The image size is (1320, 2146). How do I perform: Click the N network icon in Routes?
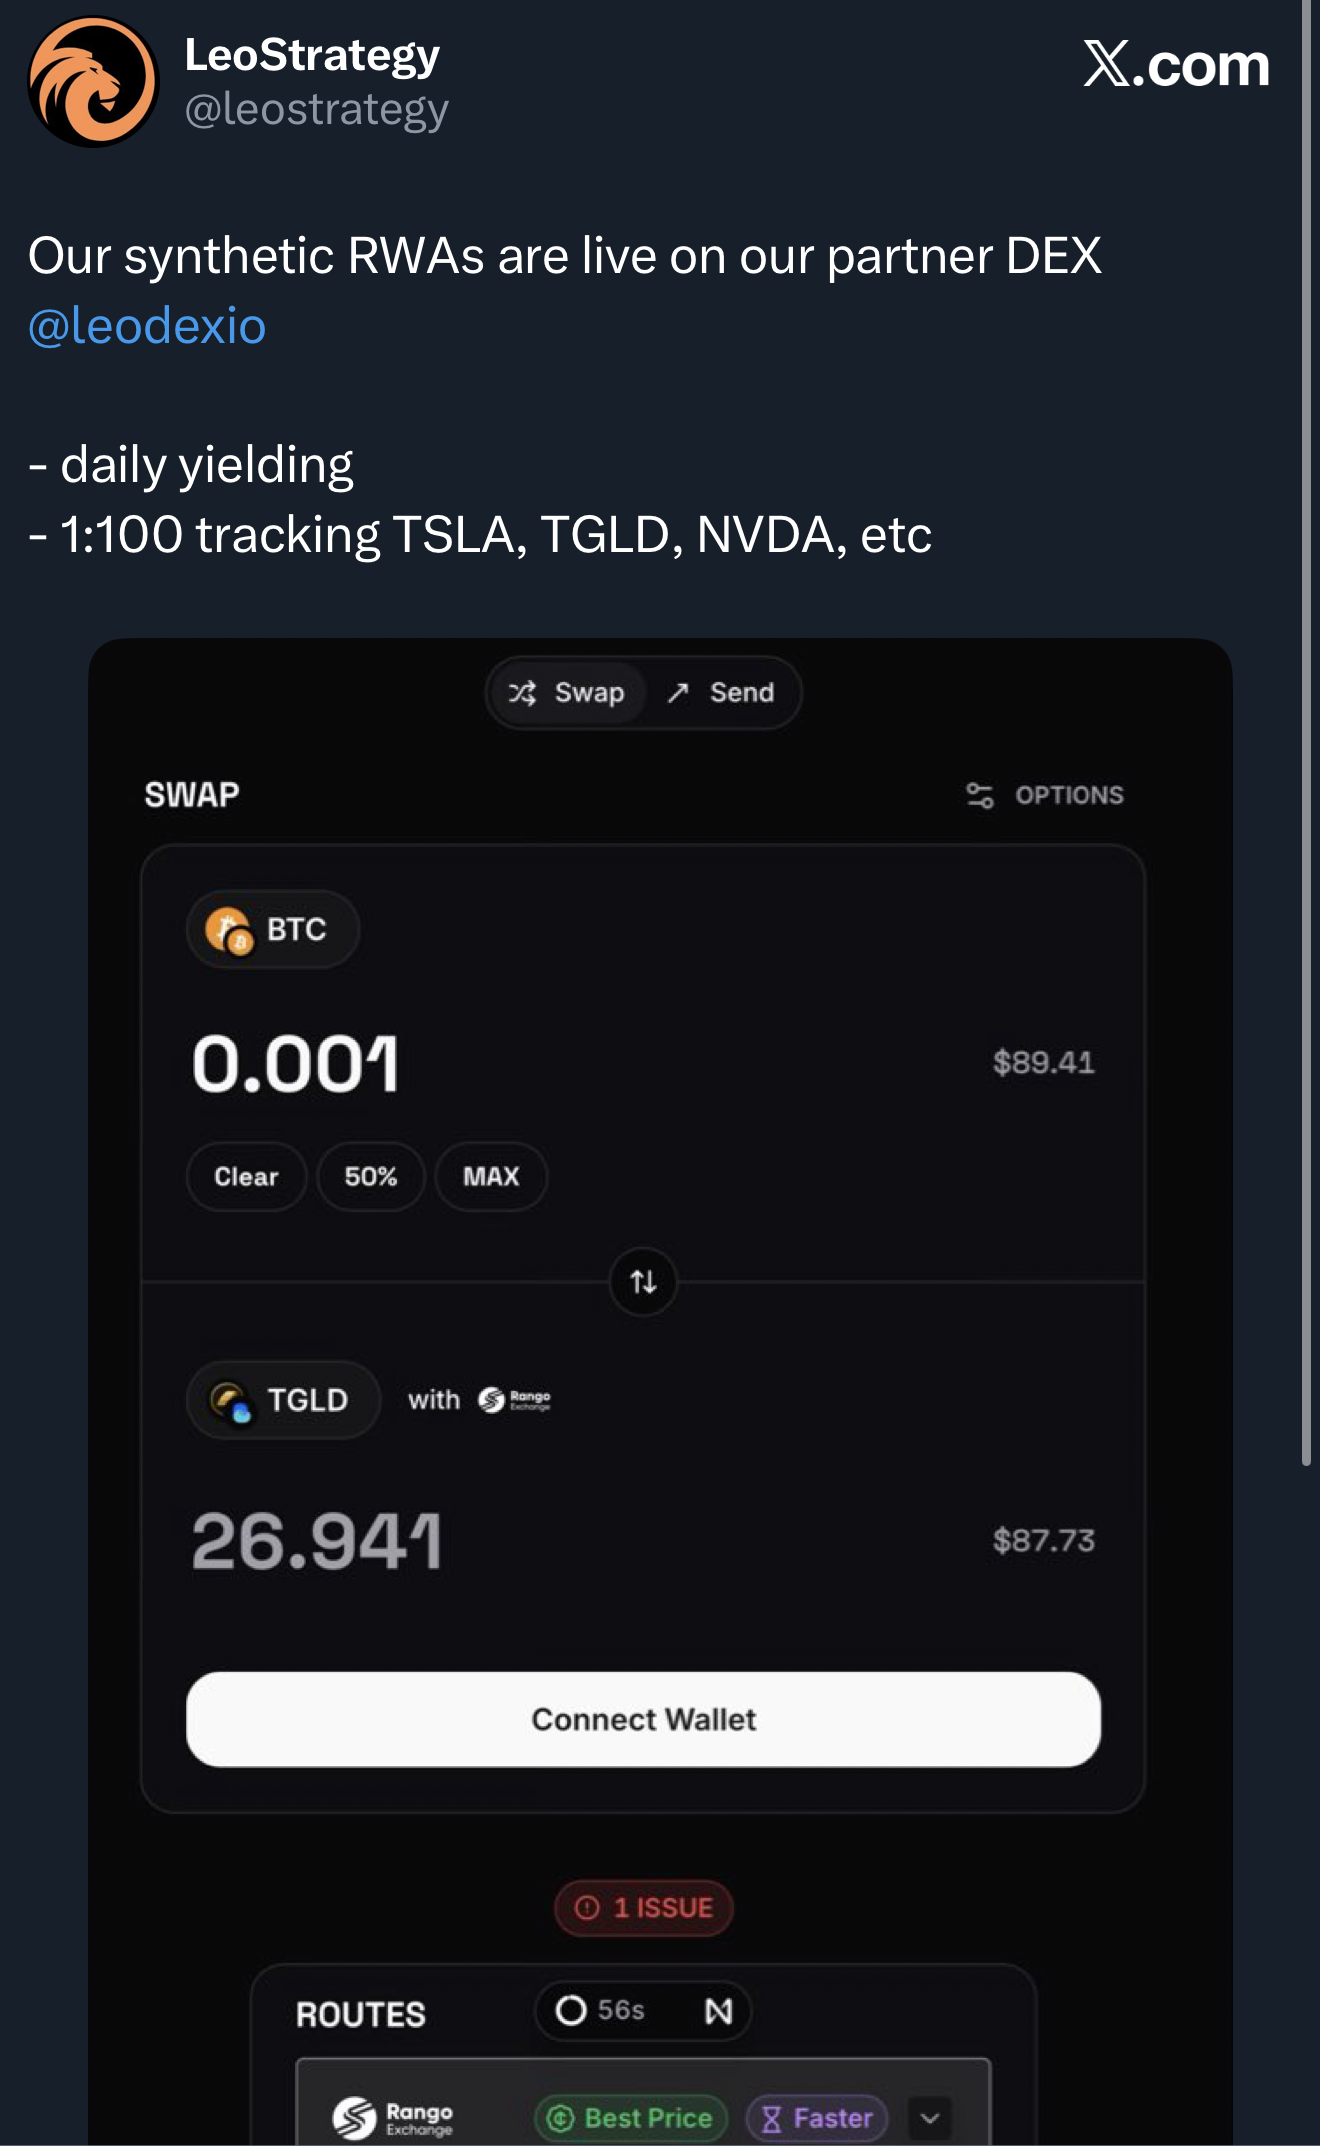pos(719,2011)
